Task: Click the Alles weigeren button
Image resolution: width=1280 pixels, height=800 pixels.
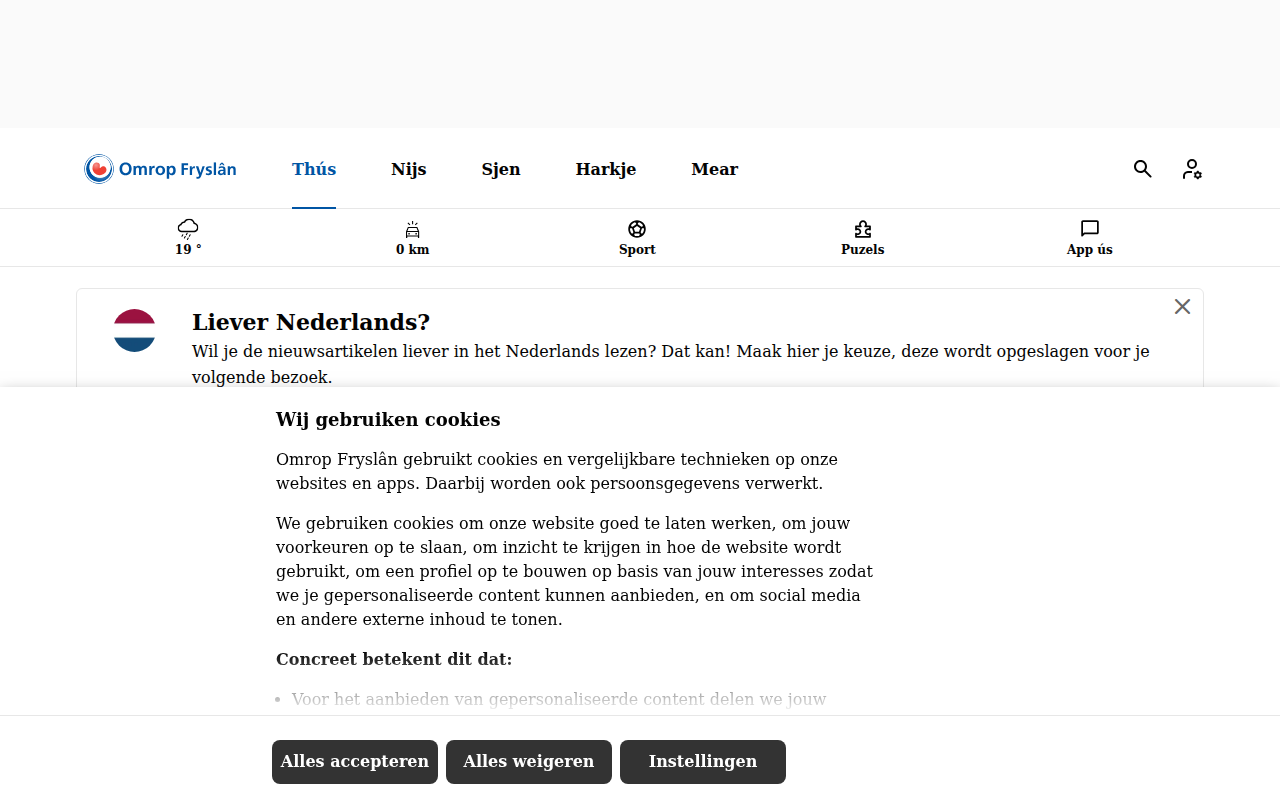Action: point(529,762)
